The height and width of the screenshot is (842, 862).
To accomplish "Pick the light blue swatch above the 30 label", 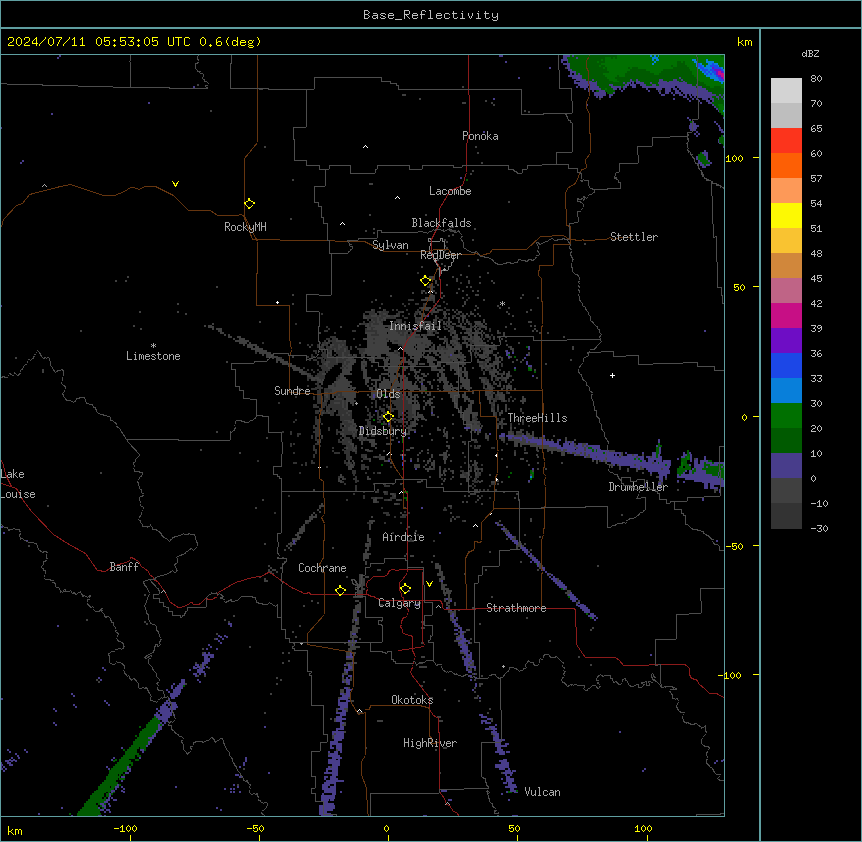I will 786,390.
